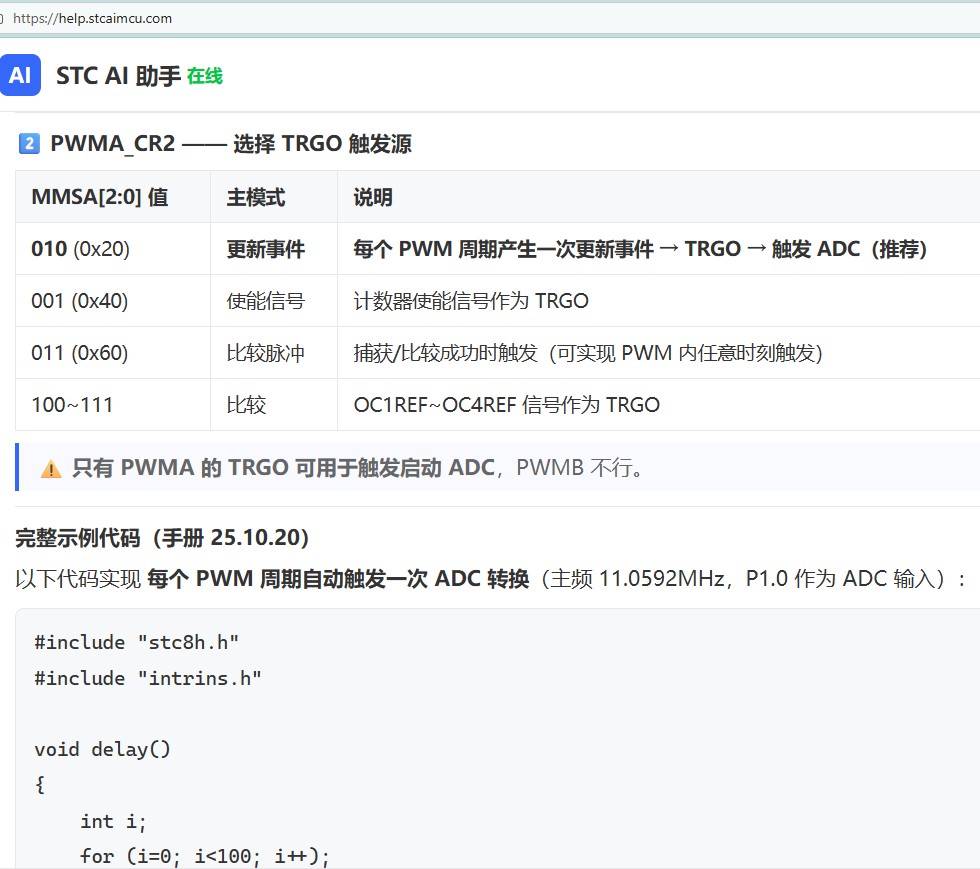Click the 'int i;' code line
Viewport: 980px width, 869px height.
[112, 821]
